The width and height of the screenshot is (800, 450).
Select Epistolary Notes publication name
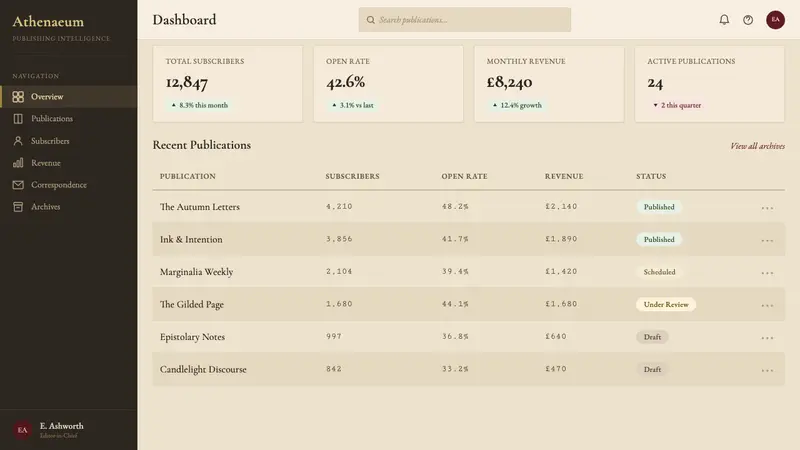point(192,337)
